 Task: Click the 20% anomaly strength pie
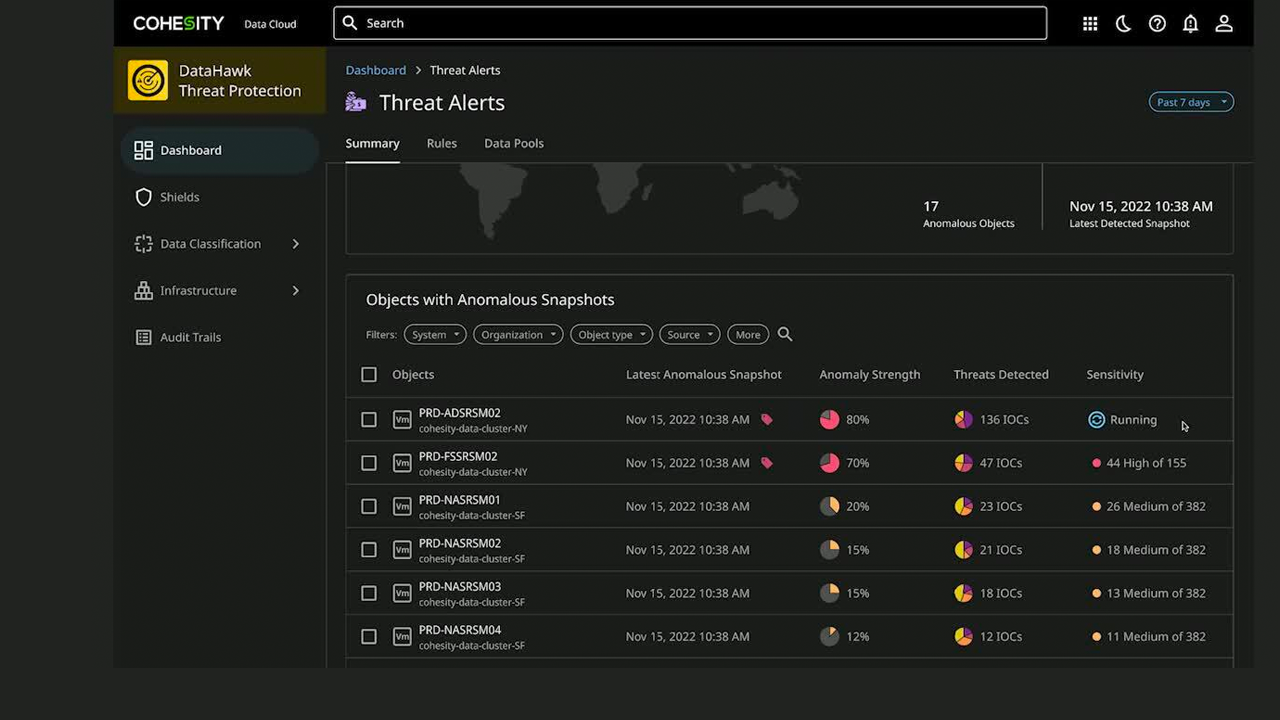pyautogui.click(x=829, y=506)
